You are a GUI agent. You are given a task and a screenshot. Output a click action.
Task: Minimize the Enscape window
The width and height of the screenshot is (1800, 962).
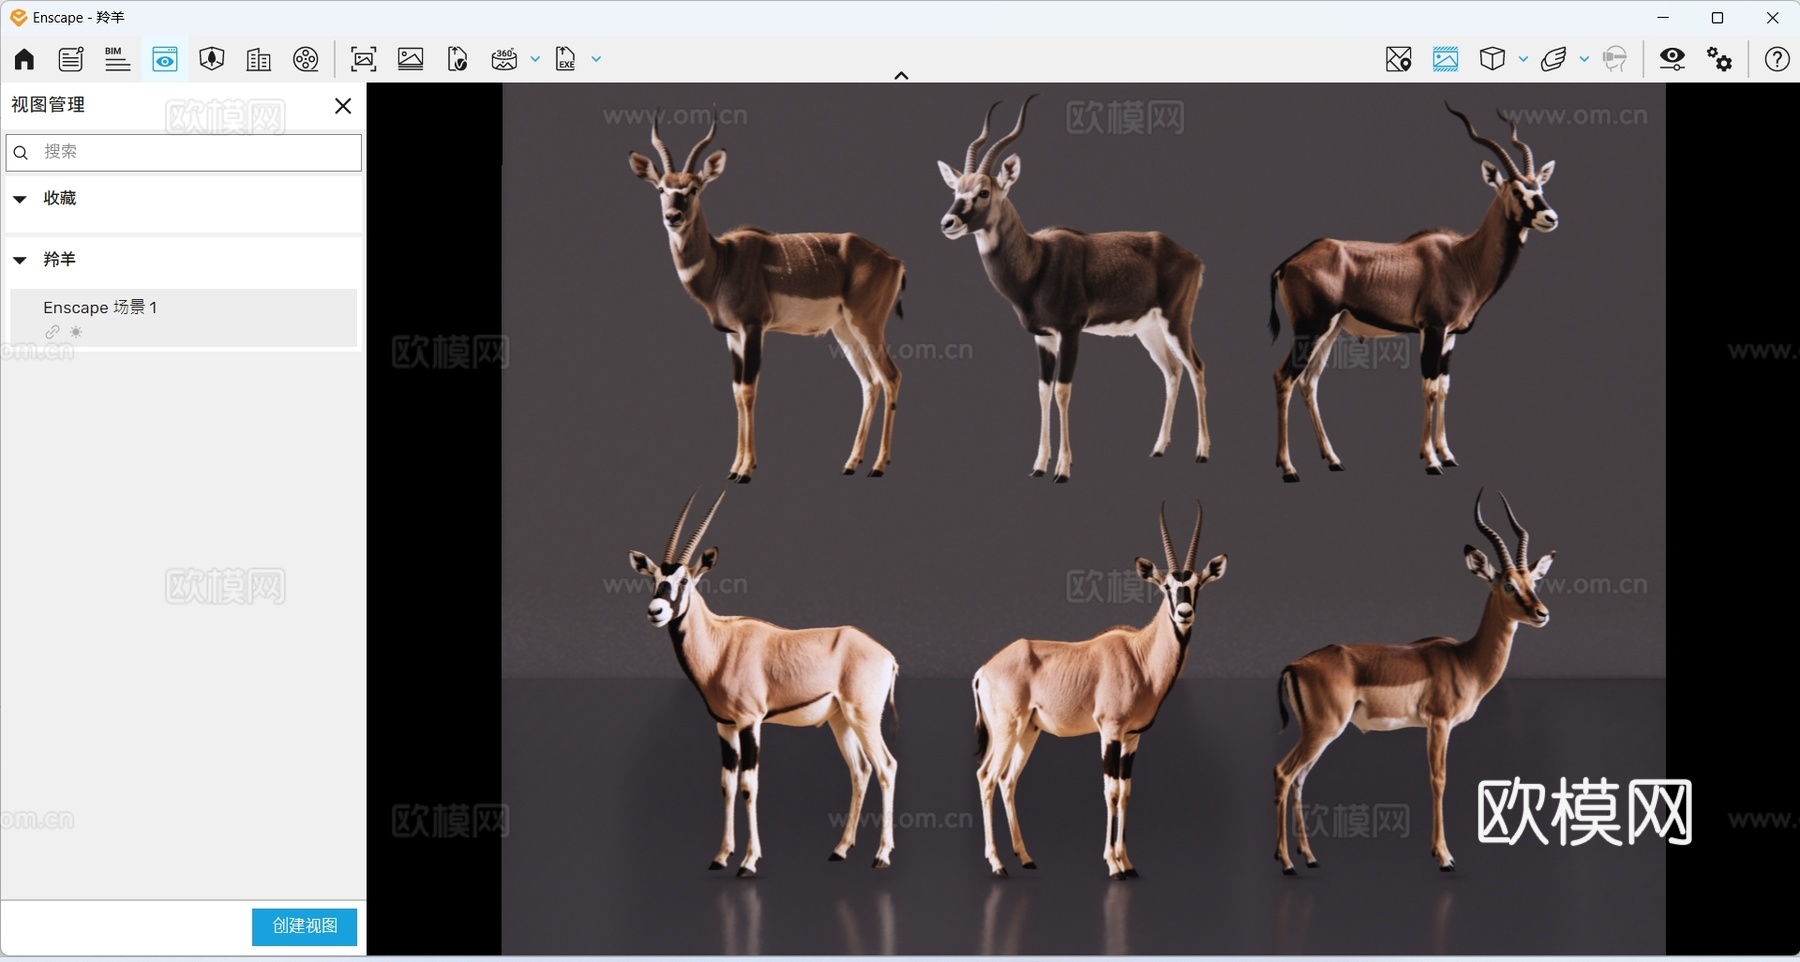point(1663,18)
